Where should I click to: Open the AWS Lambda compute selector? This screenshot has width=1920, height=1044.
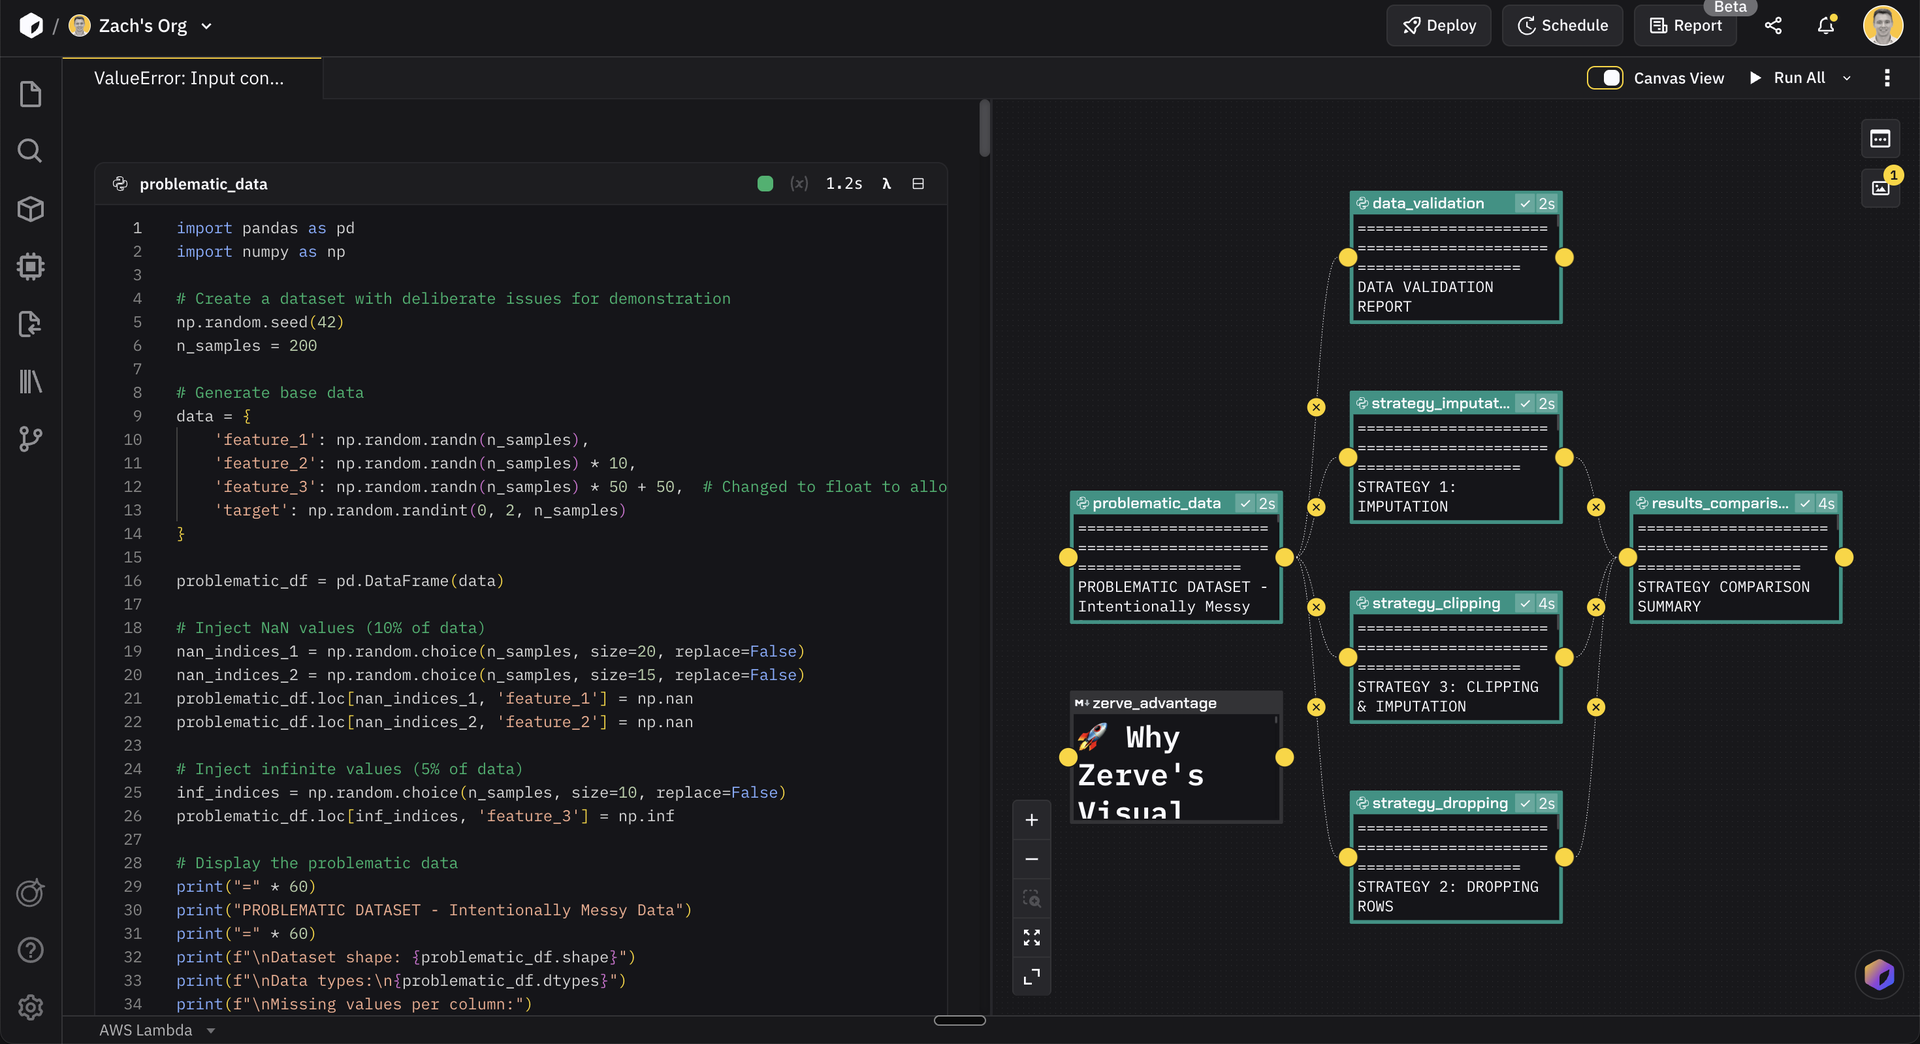[x=155, y=1030]
